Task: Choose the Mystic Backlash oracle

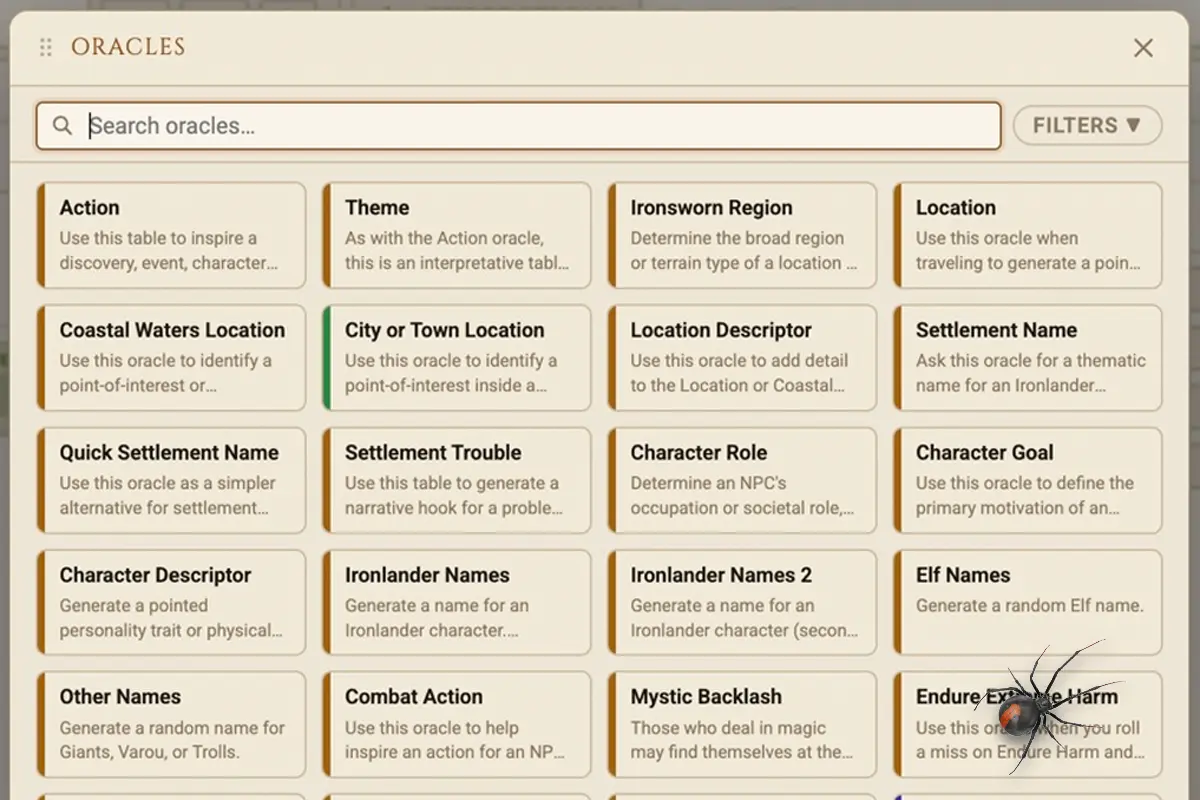Action: (x=742, y=725)
